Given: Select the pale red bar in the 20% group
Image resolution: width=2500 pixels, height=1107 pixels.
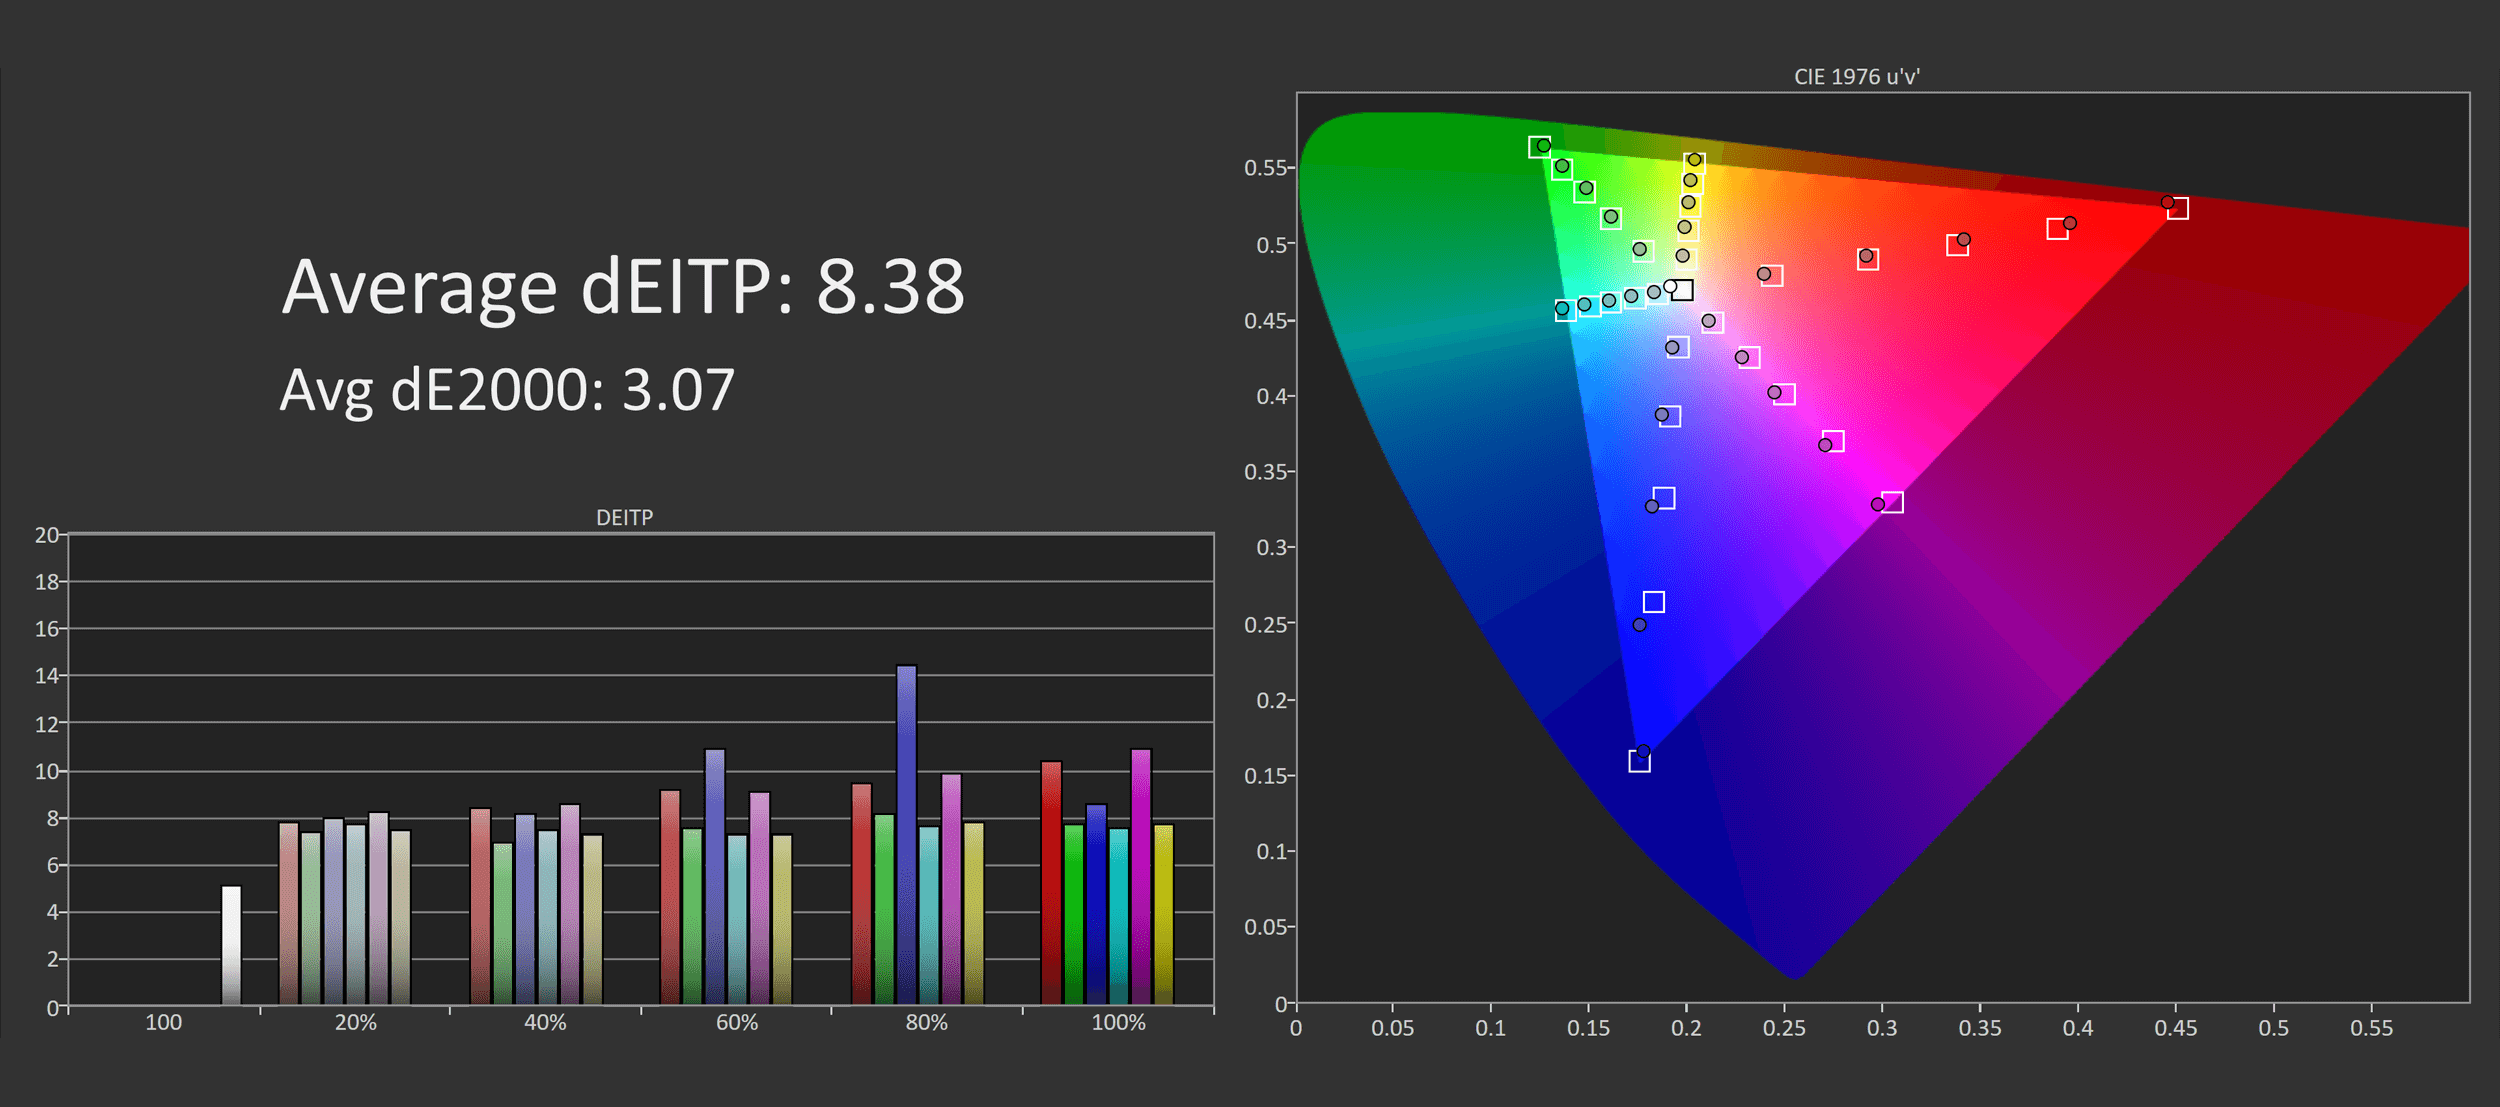Looking at the screenshot, I should (x=289, y=913).
